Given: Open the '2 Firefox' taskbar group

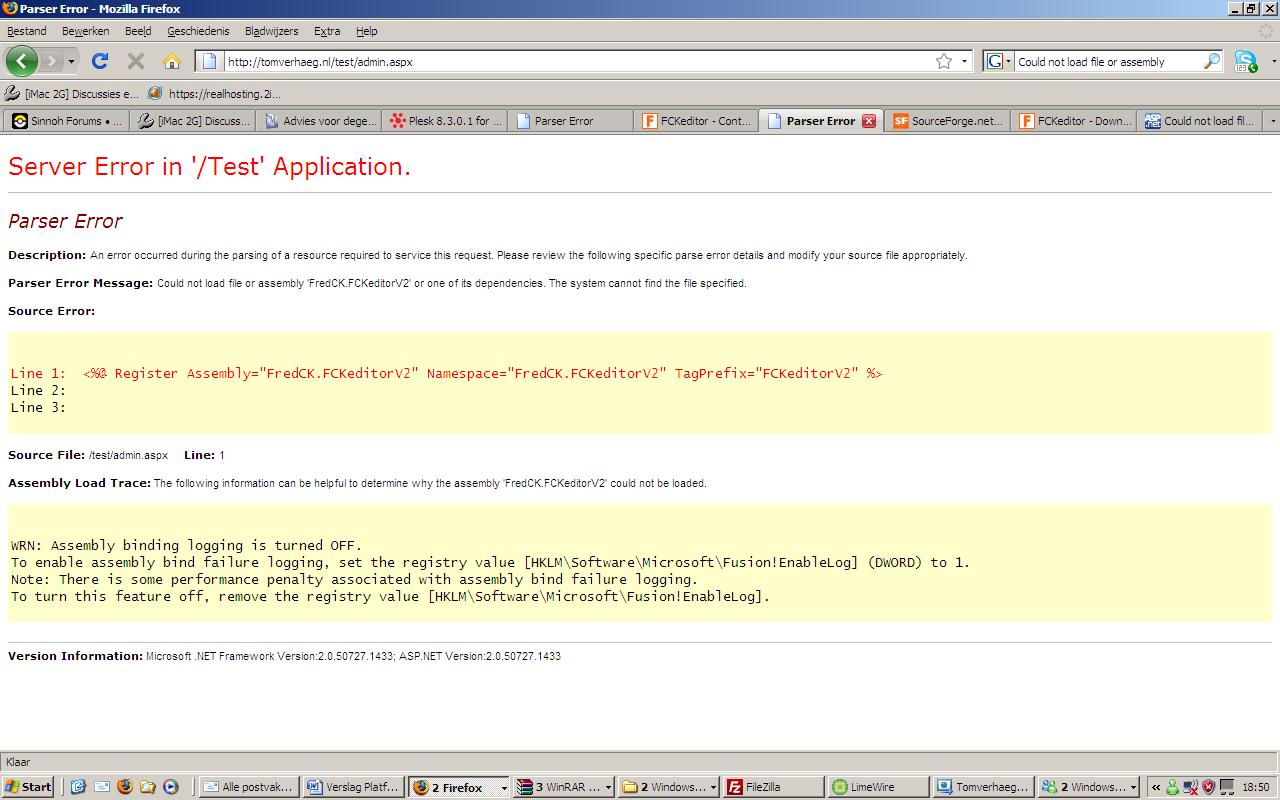Looking at the screenshot, I should point(459,787).
